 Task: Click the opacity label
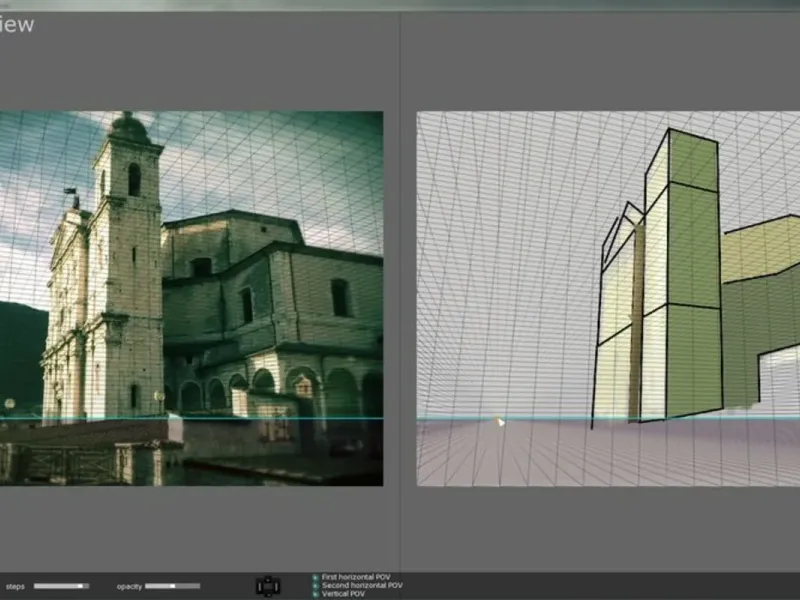129,586
